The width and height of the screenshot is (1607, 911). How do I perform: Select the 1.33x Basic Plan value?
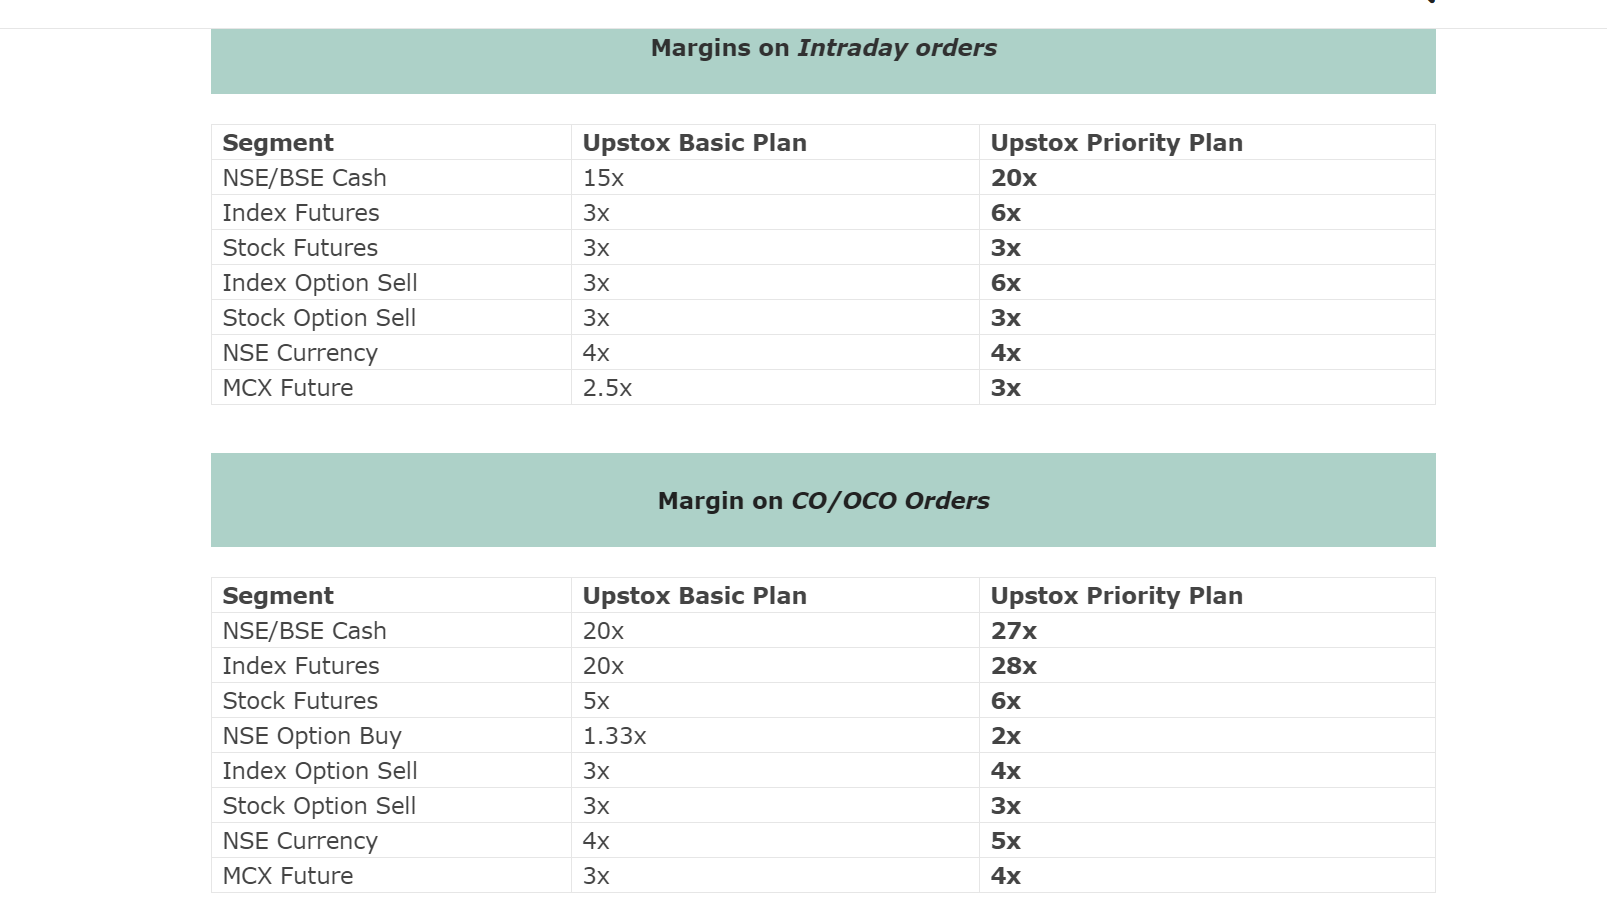tap(615, 736)
